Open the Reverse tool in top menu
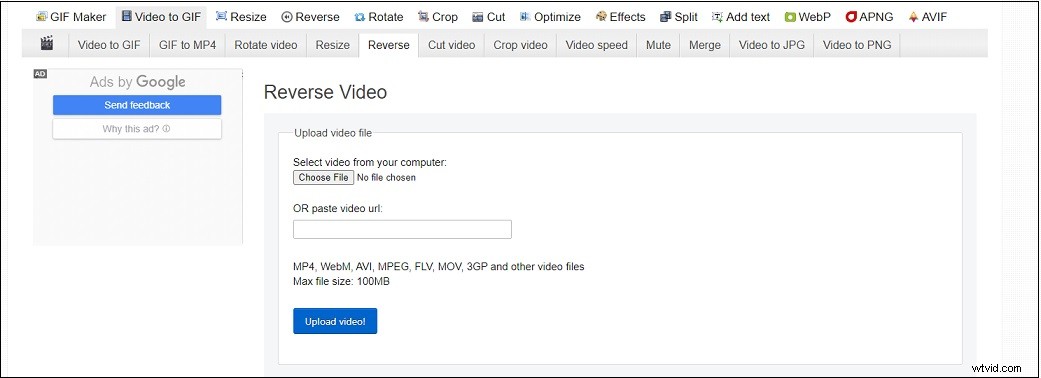 tap(311, 17)
